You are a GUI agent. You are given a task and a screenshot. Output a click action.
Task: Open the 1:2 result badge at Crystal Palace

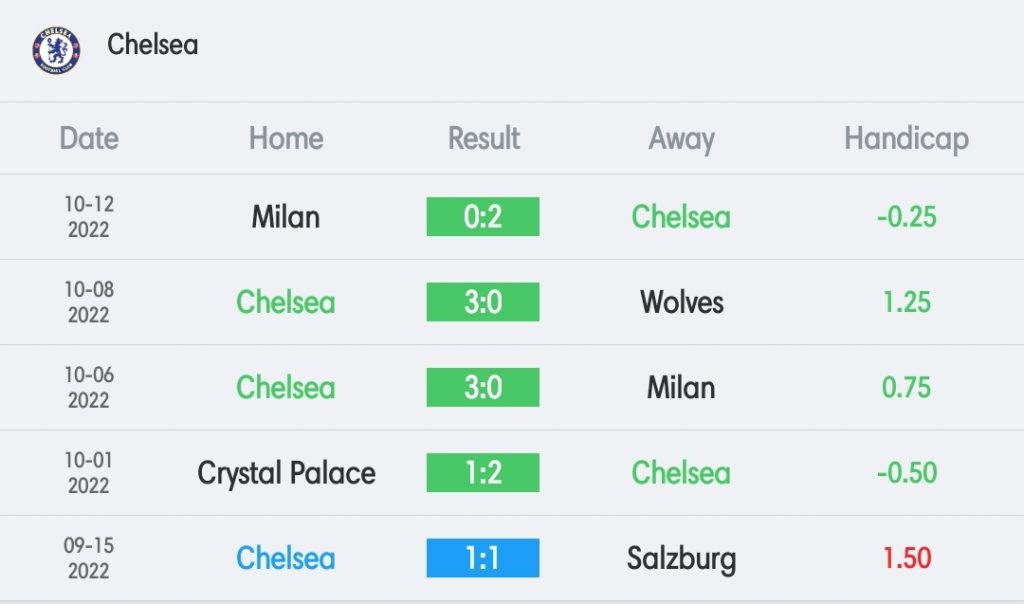click(483, 472)
